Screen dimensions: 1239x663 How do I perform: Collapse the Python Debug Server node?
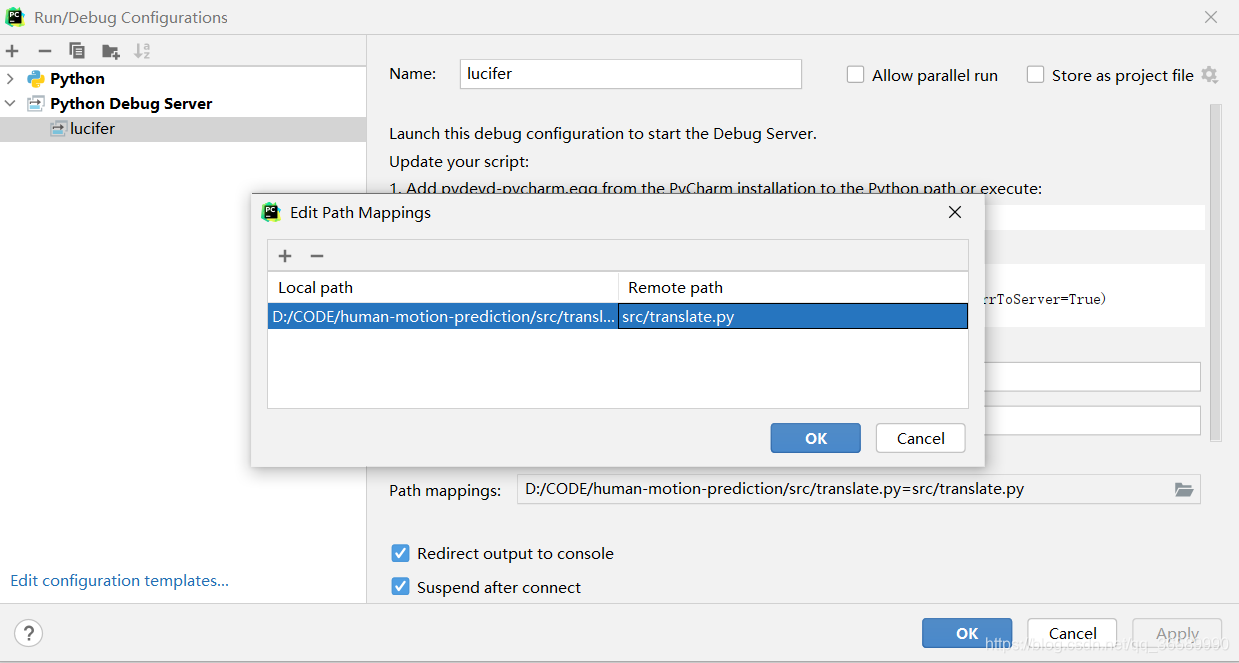pos(10,104)
